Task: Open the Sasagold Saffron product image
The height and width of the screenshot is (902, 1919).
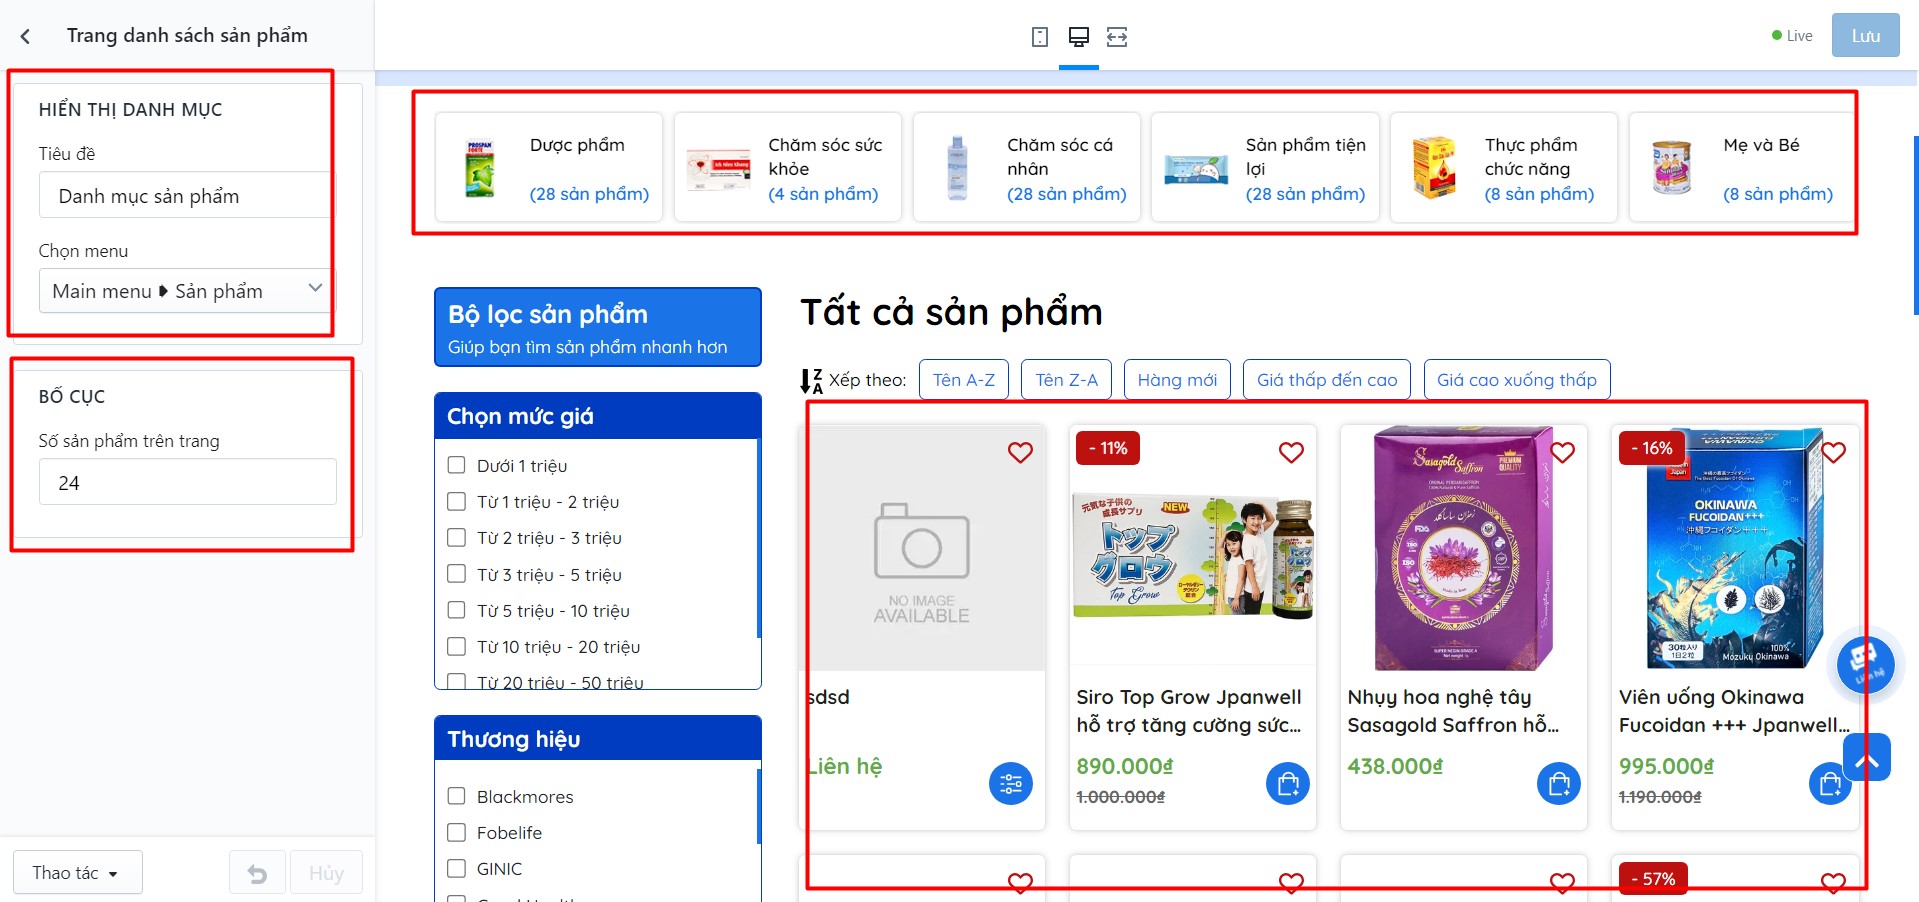Action: (1463, 548)
